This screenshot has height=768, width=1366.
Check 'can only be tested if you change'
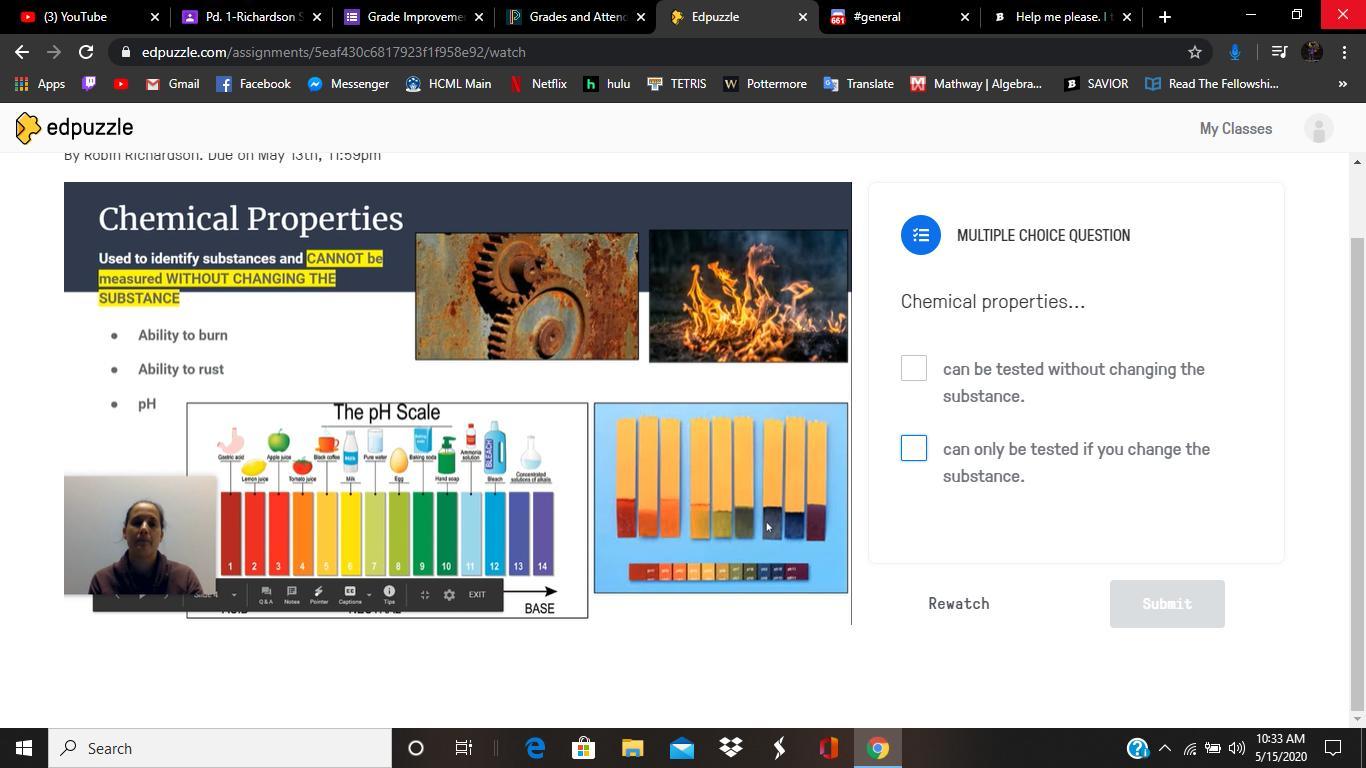click(x=913, y=448)
